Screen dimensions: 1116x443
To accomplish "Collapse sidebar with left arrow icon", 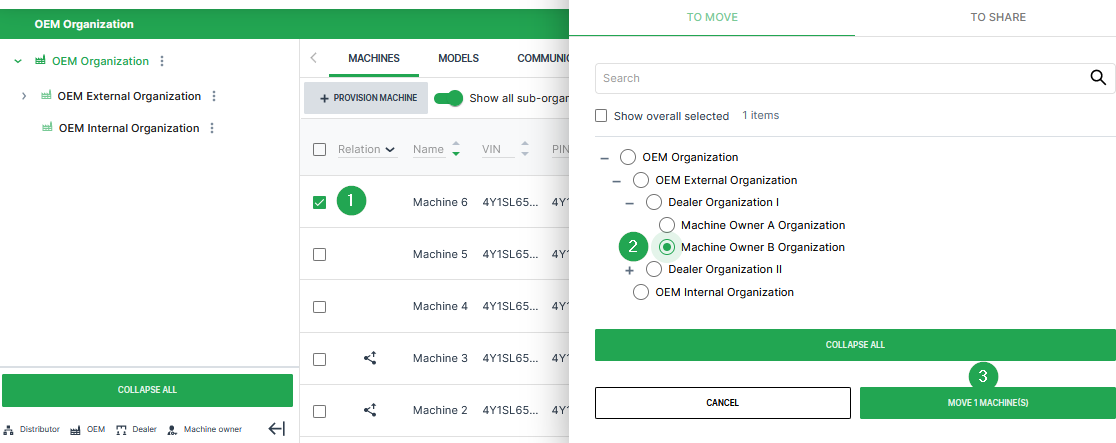I will 277,429.
